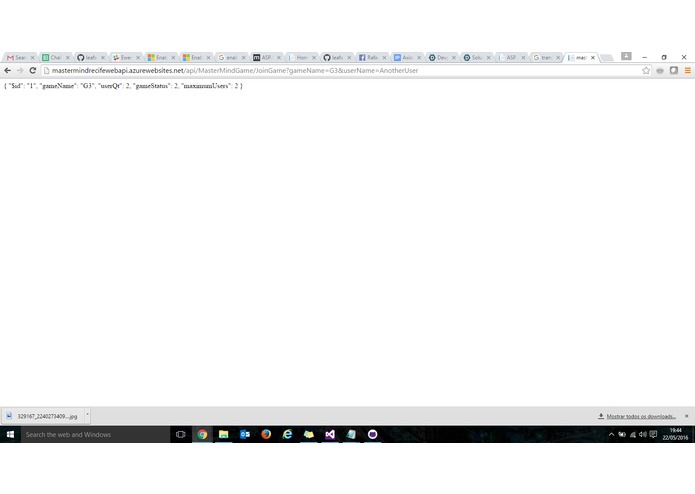Close the Facebook 'Rafa' tab
Image resolution: width=695 pixels, height=494 pixels.
[384, 58]
